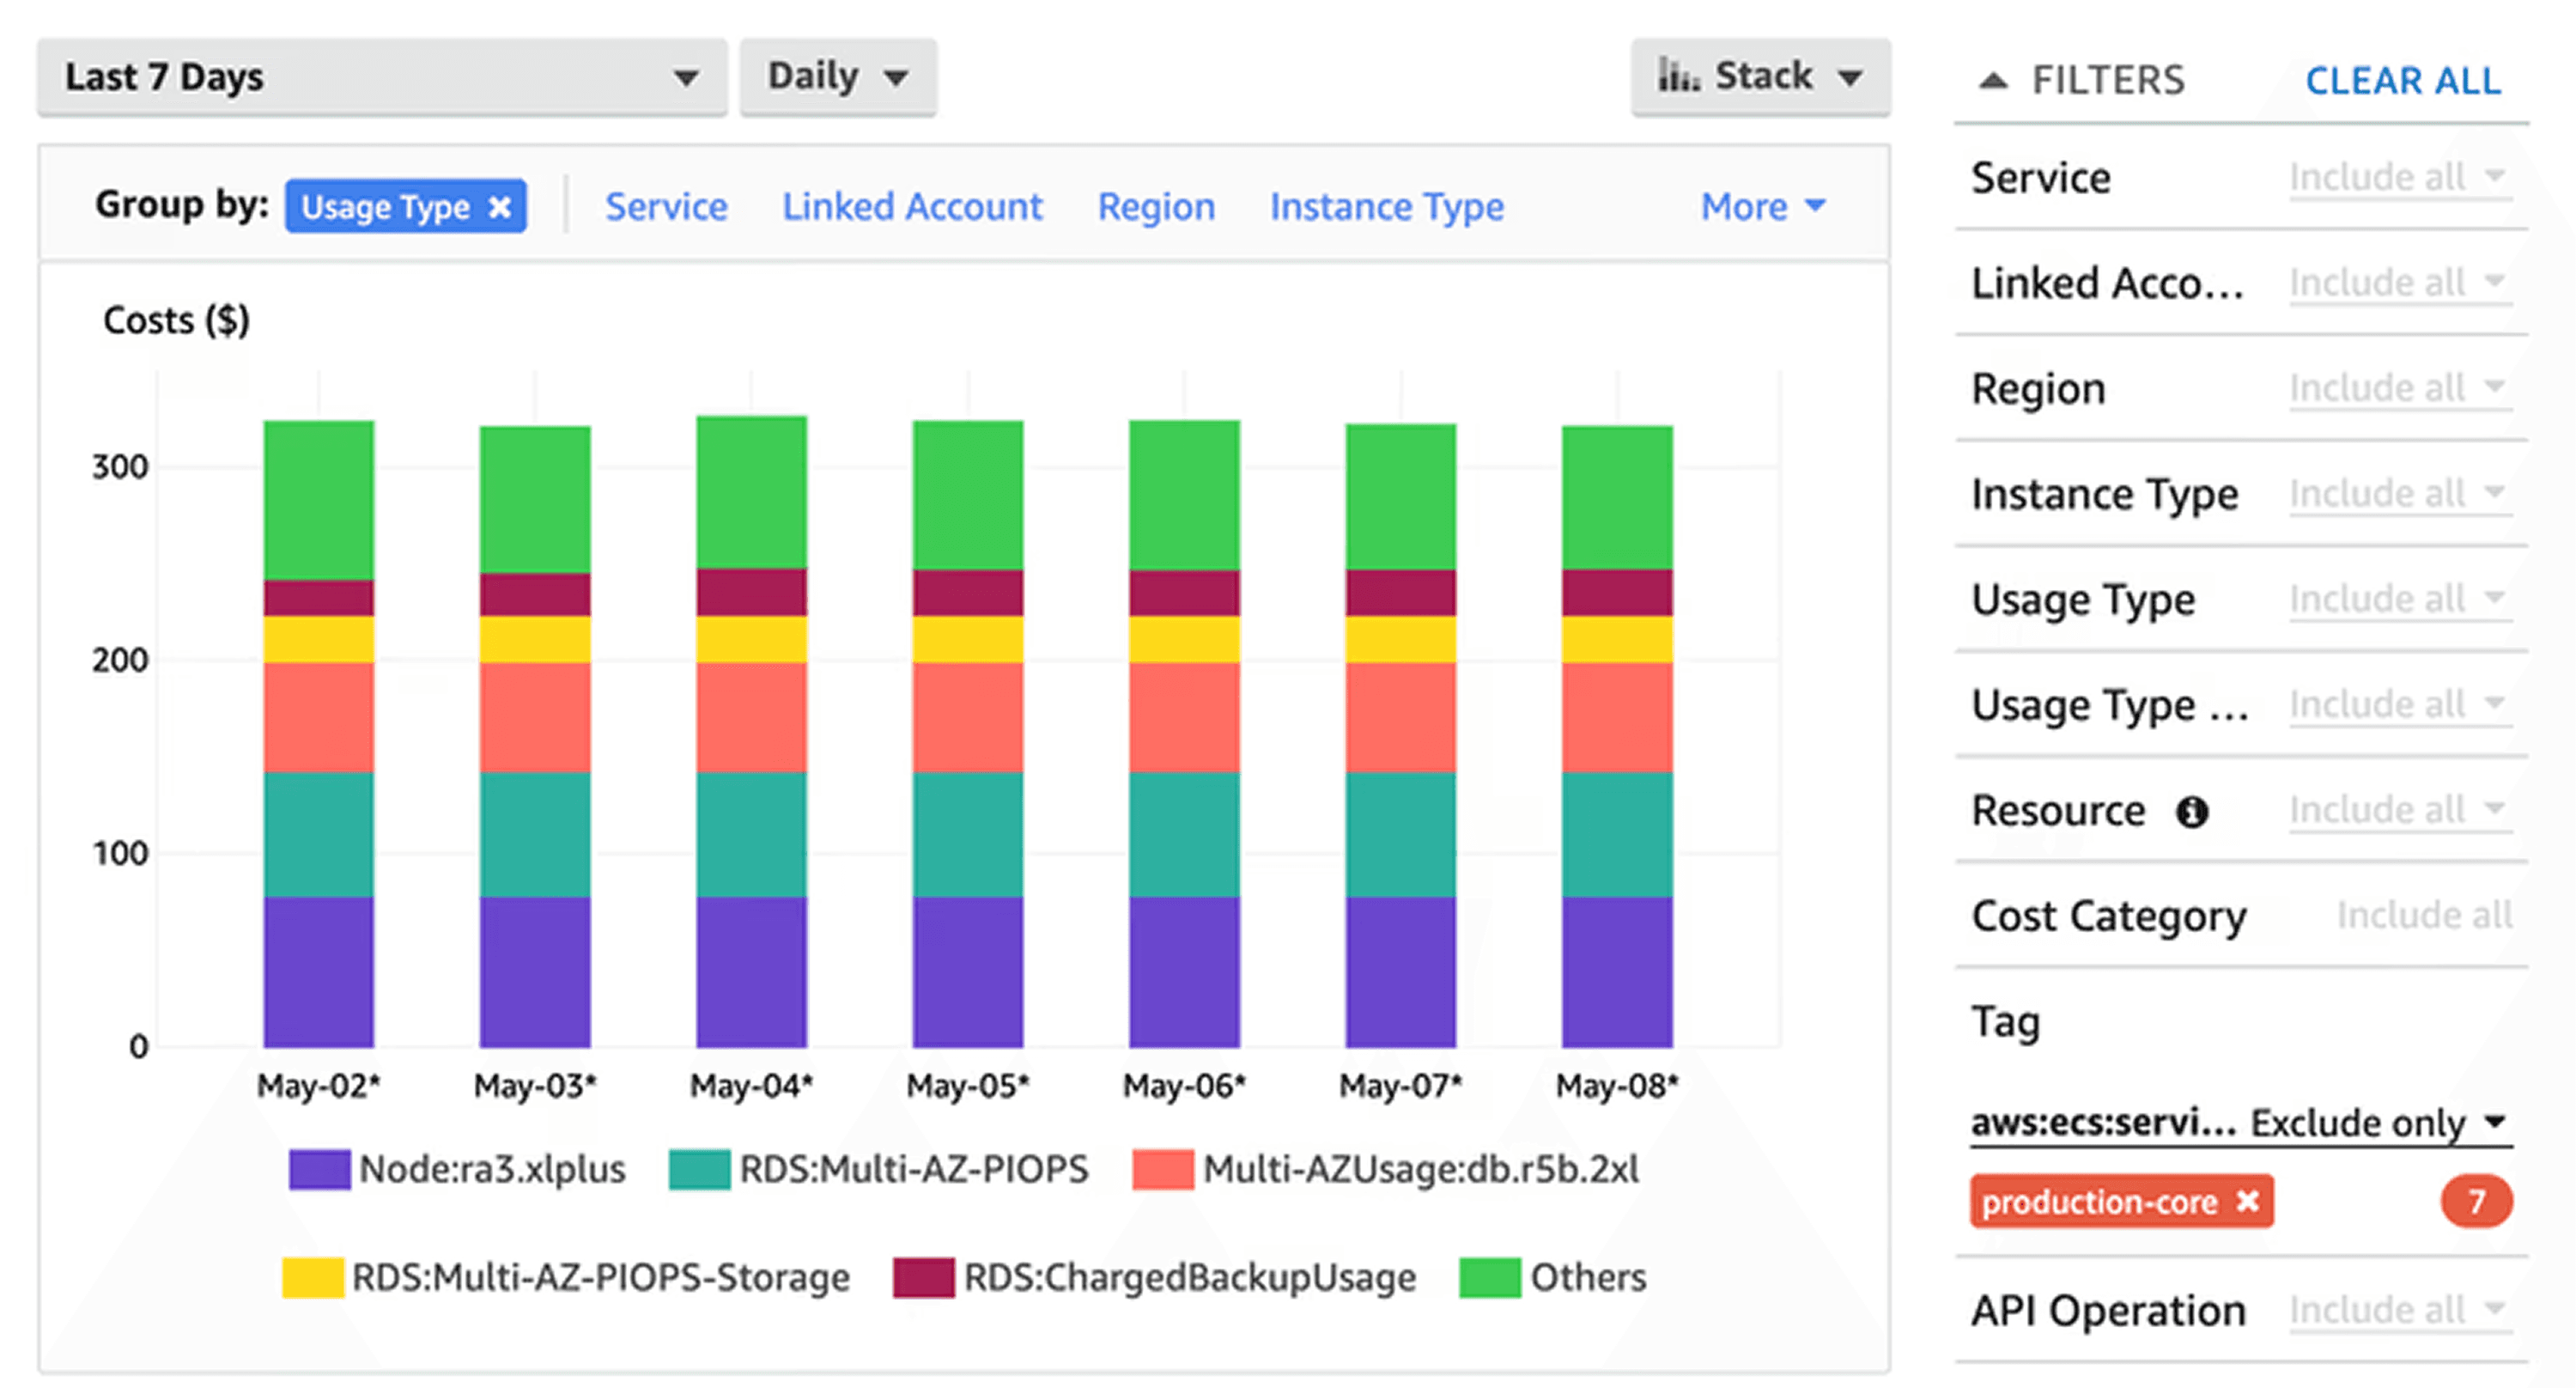Collapse the FILTERS panel arrow
The width and height of the screenshot is (2576, 1388).
[x=1993, y=81]
